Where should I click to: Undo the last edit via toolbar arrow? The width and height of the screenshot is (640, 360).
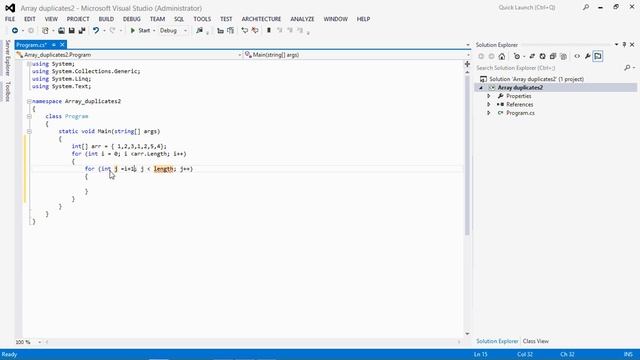tap(96, 31)
